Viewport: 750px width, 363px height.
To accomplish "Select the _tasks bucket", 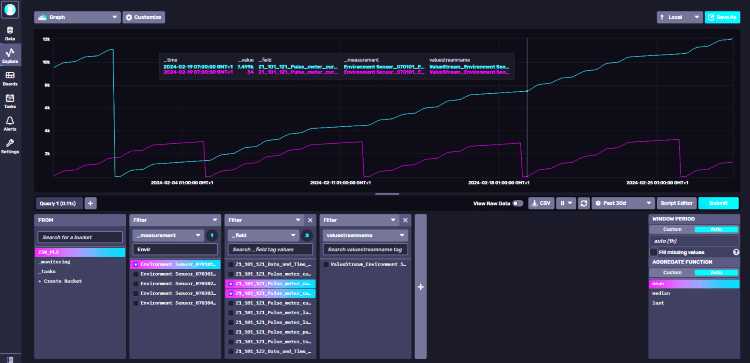I will point(80,271).
